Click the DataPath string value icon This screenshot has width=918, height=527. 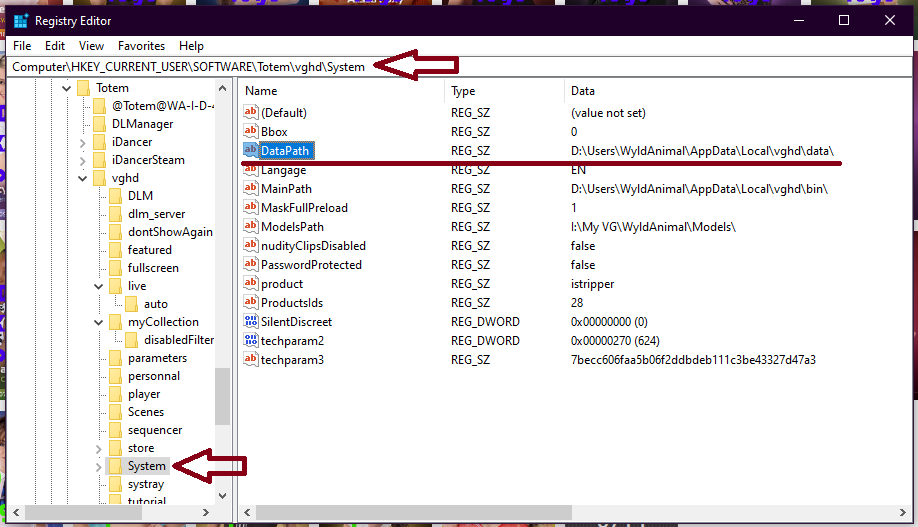tap(250, 151)
